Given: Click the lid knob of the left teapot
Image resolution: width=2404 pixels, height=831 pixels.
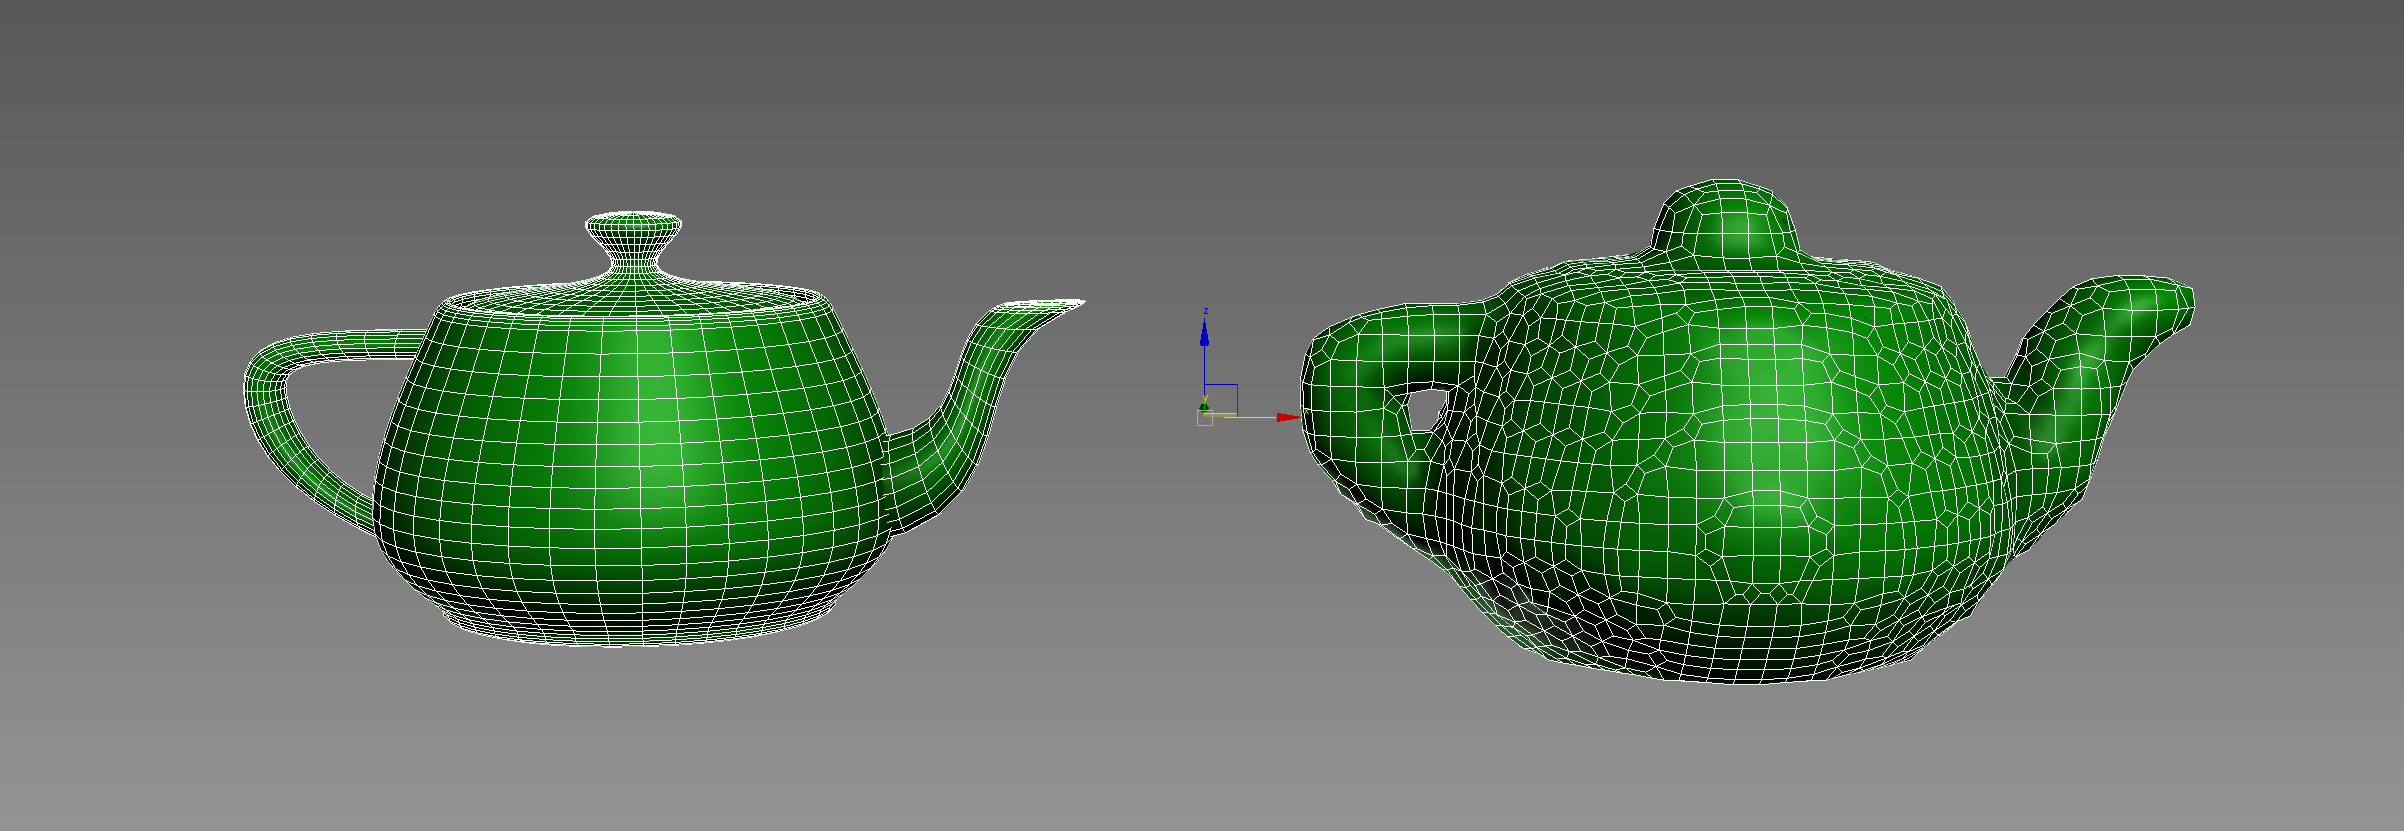Looking at the screenshot, I should (x=634, y=236).
